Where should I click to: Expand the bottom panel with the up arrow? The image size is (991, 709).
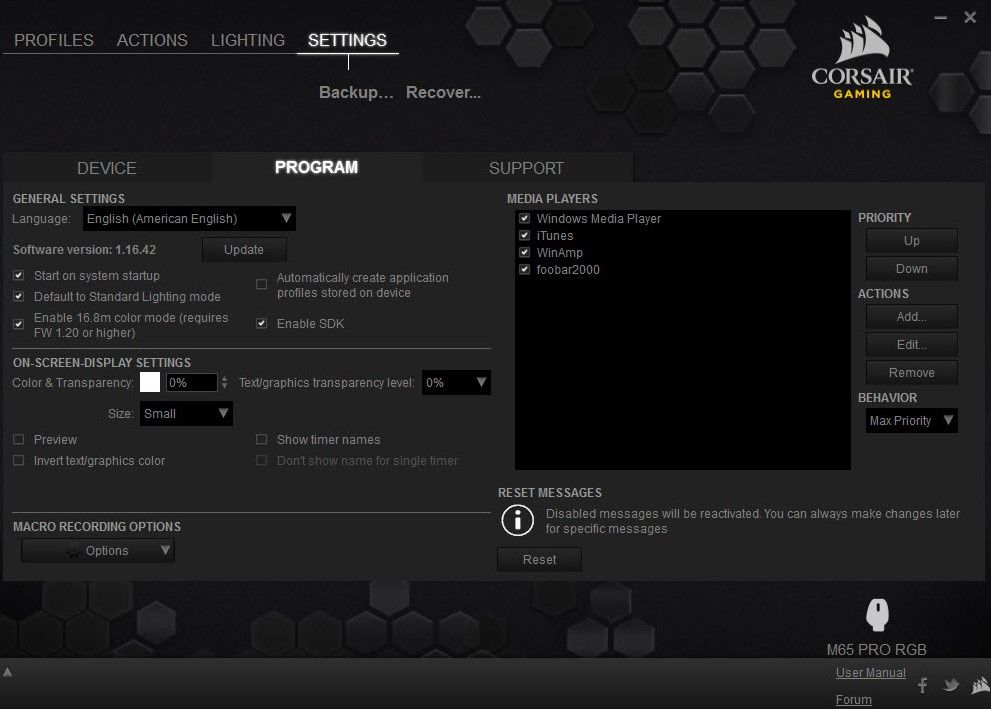click(x=8, y=672)
